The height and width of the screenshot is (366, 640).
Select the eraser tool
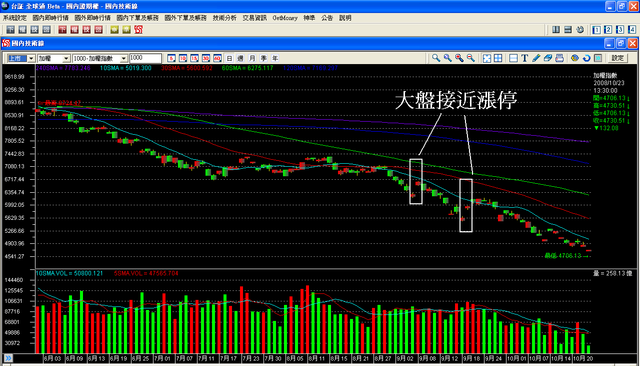[x=548, y=58]
